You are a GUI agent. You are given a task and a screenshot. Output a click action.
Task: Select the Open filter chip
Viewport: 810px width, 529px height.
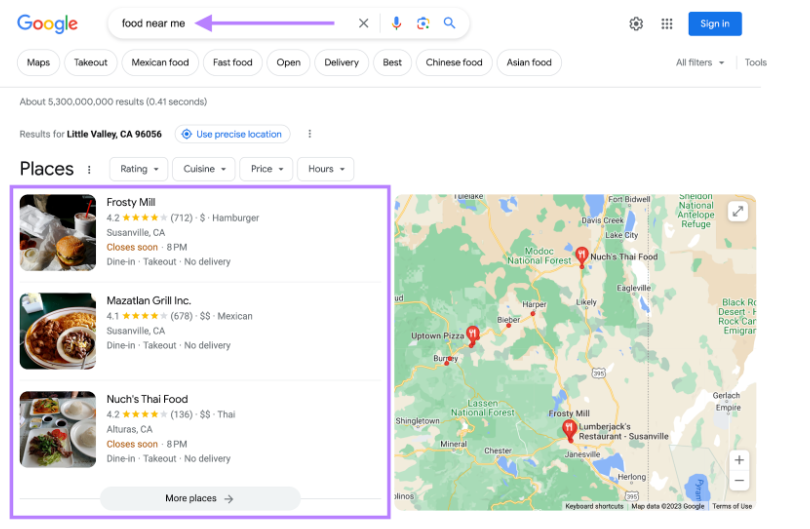[288, 63]
